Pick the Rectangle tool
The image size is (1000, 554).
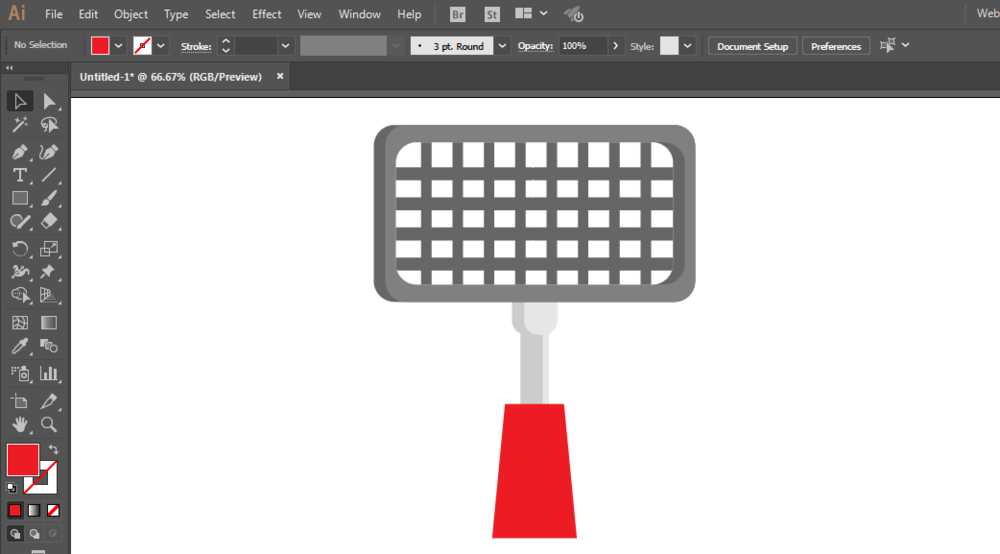[x=19, y=198]
